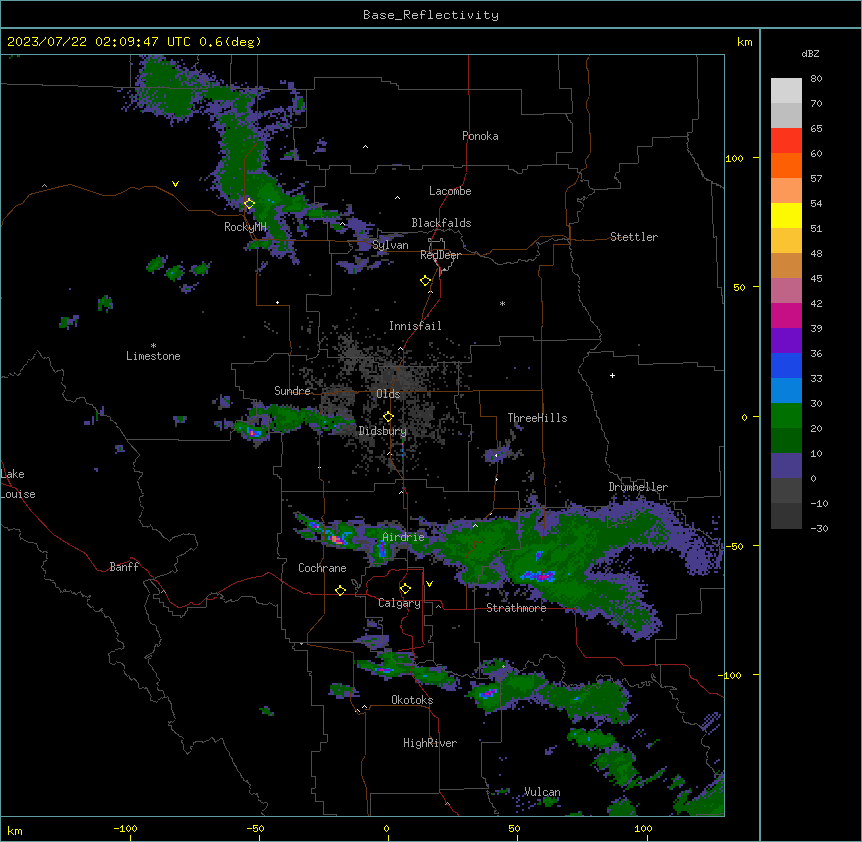Click the Base_Reflectivity title text
The image size is (862, 842).
click(431, 15)
